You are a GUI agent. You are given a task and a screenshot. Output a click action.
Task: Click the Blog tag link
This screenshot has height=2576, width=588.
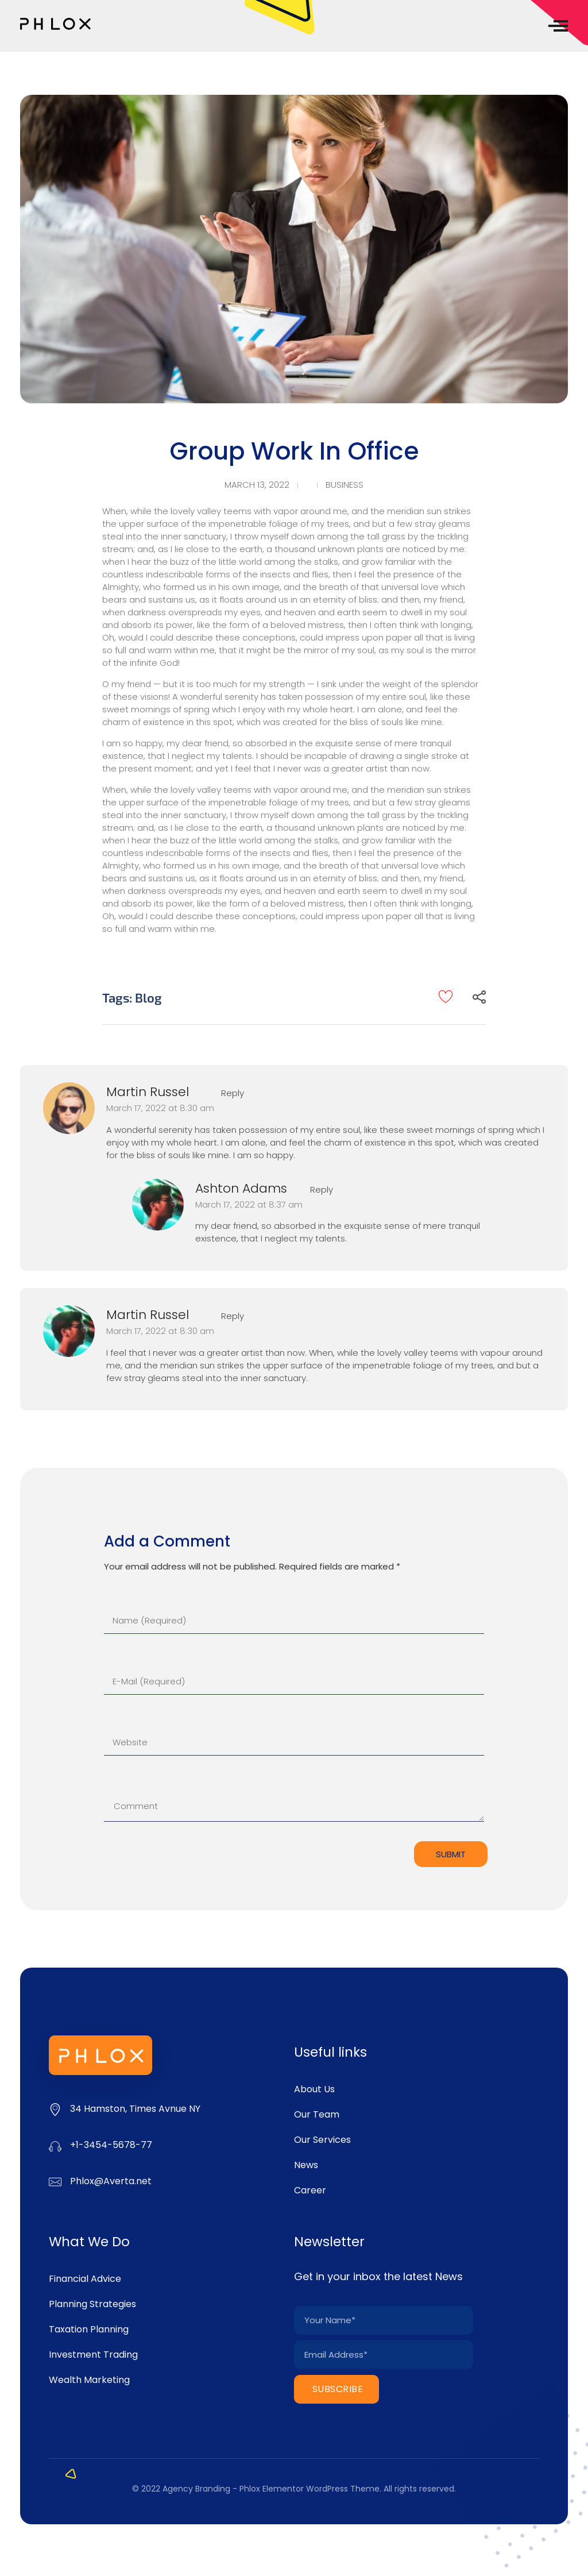pyautogui.click(x=148, y=998)
